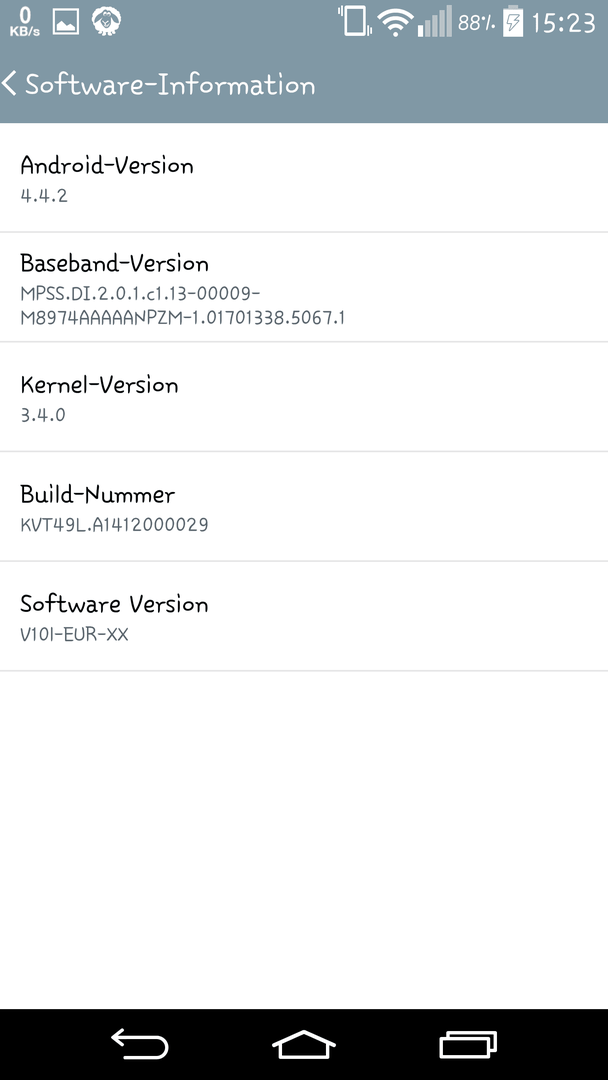The height and width of the screenshot is (1080, 608).
Task: Tap the Wi-Fi status icon
Action: (395, 22)
